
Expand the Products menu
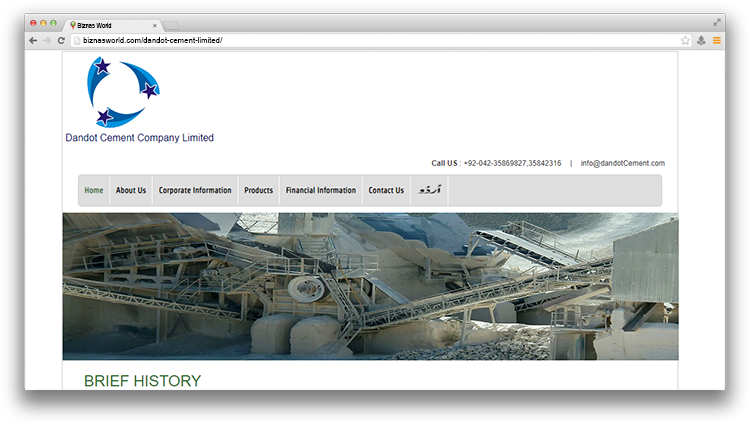(x=258, y=190)
